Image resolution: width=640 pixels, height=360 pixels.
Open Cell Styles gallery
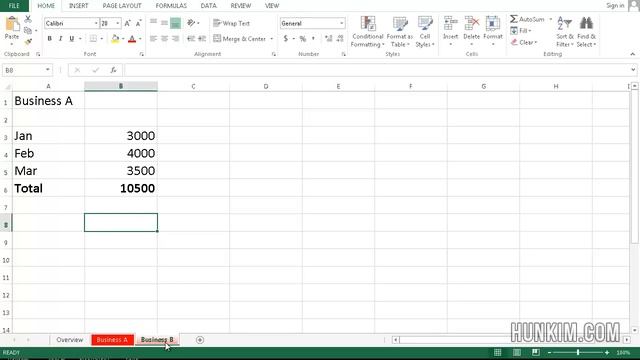point(425,32)
